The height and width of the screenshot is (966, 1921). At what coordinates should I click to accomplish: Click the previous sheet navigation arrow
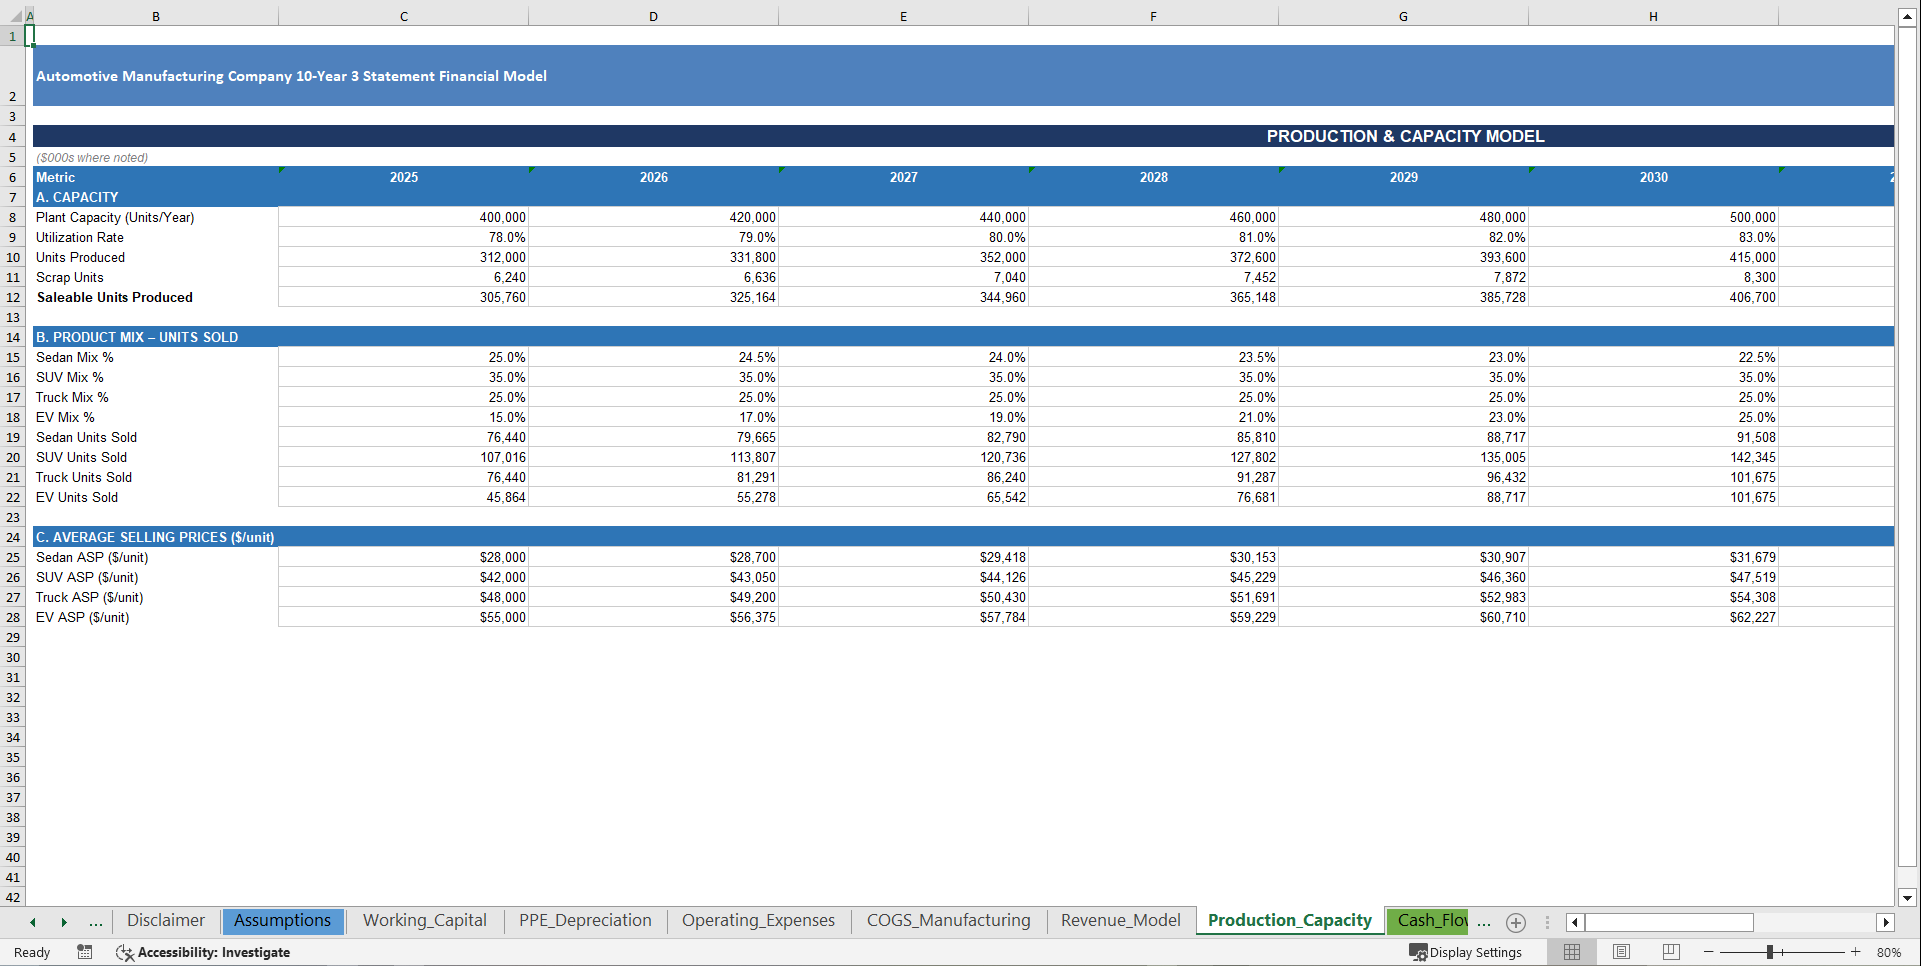click(32, 921)
